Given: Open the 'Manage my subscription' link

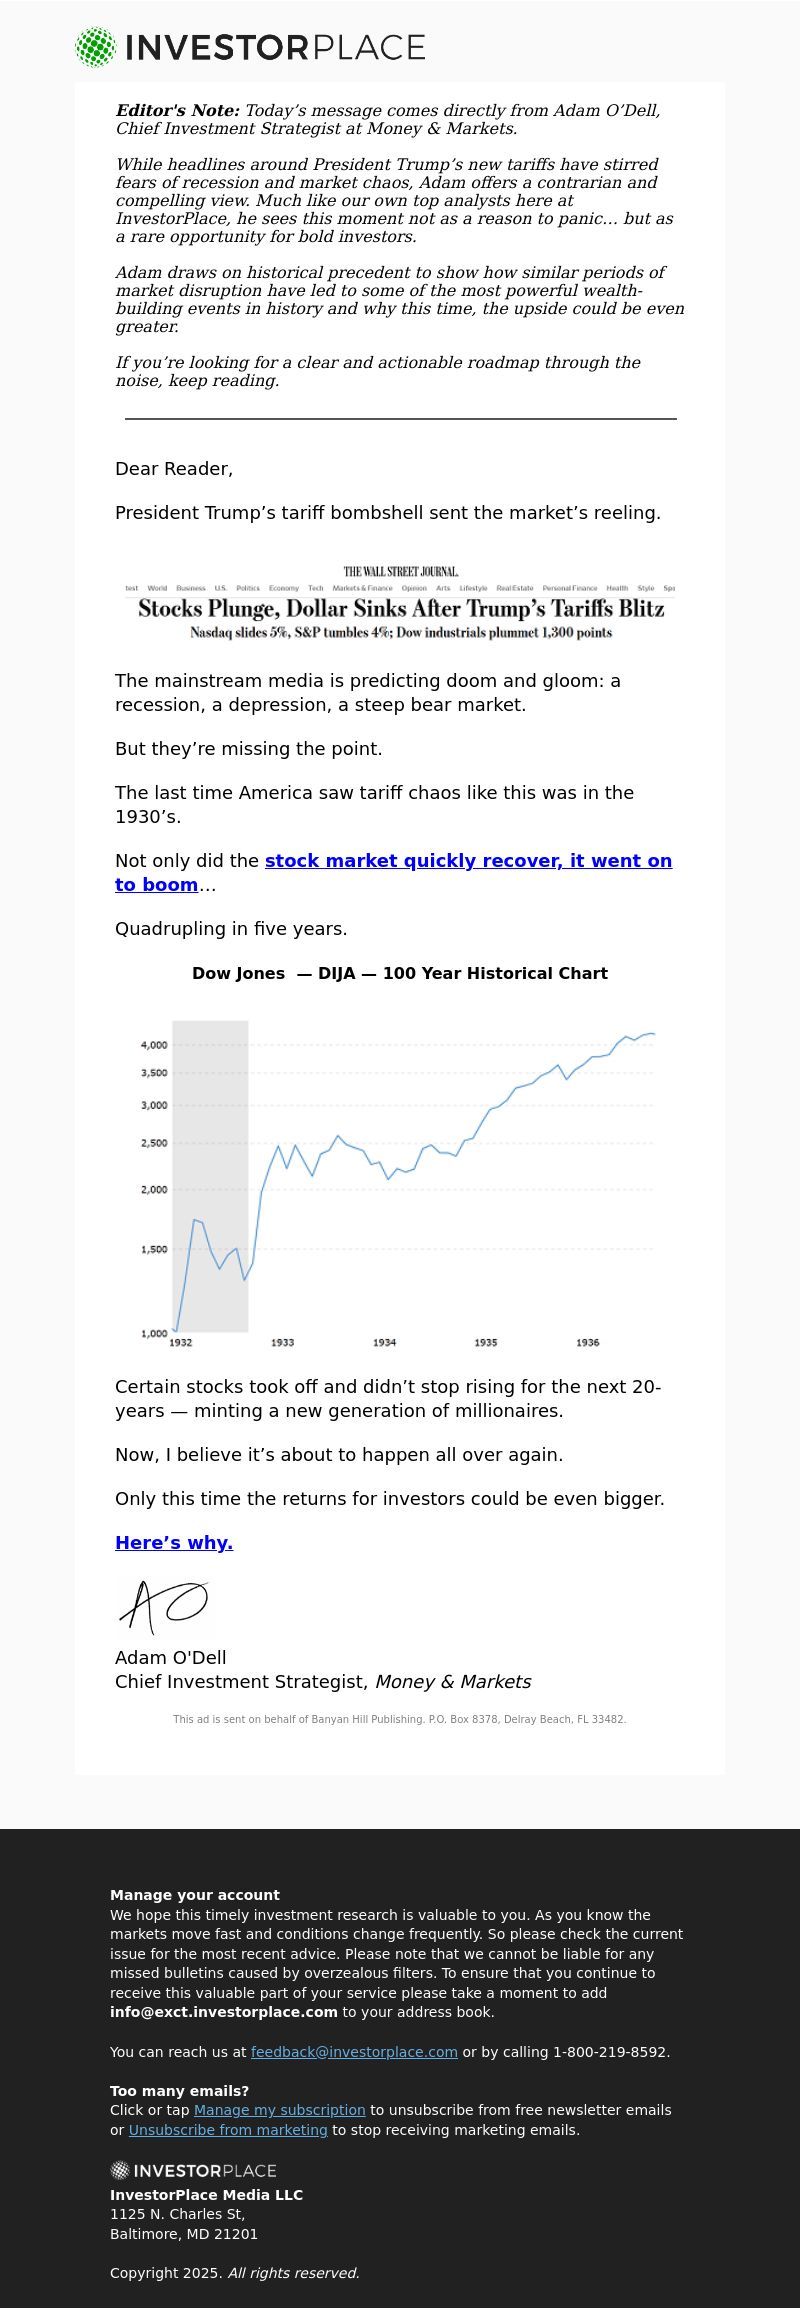Looking at the screenshot, I should click(x=279, y=2110).
